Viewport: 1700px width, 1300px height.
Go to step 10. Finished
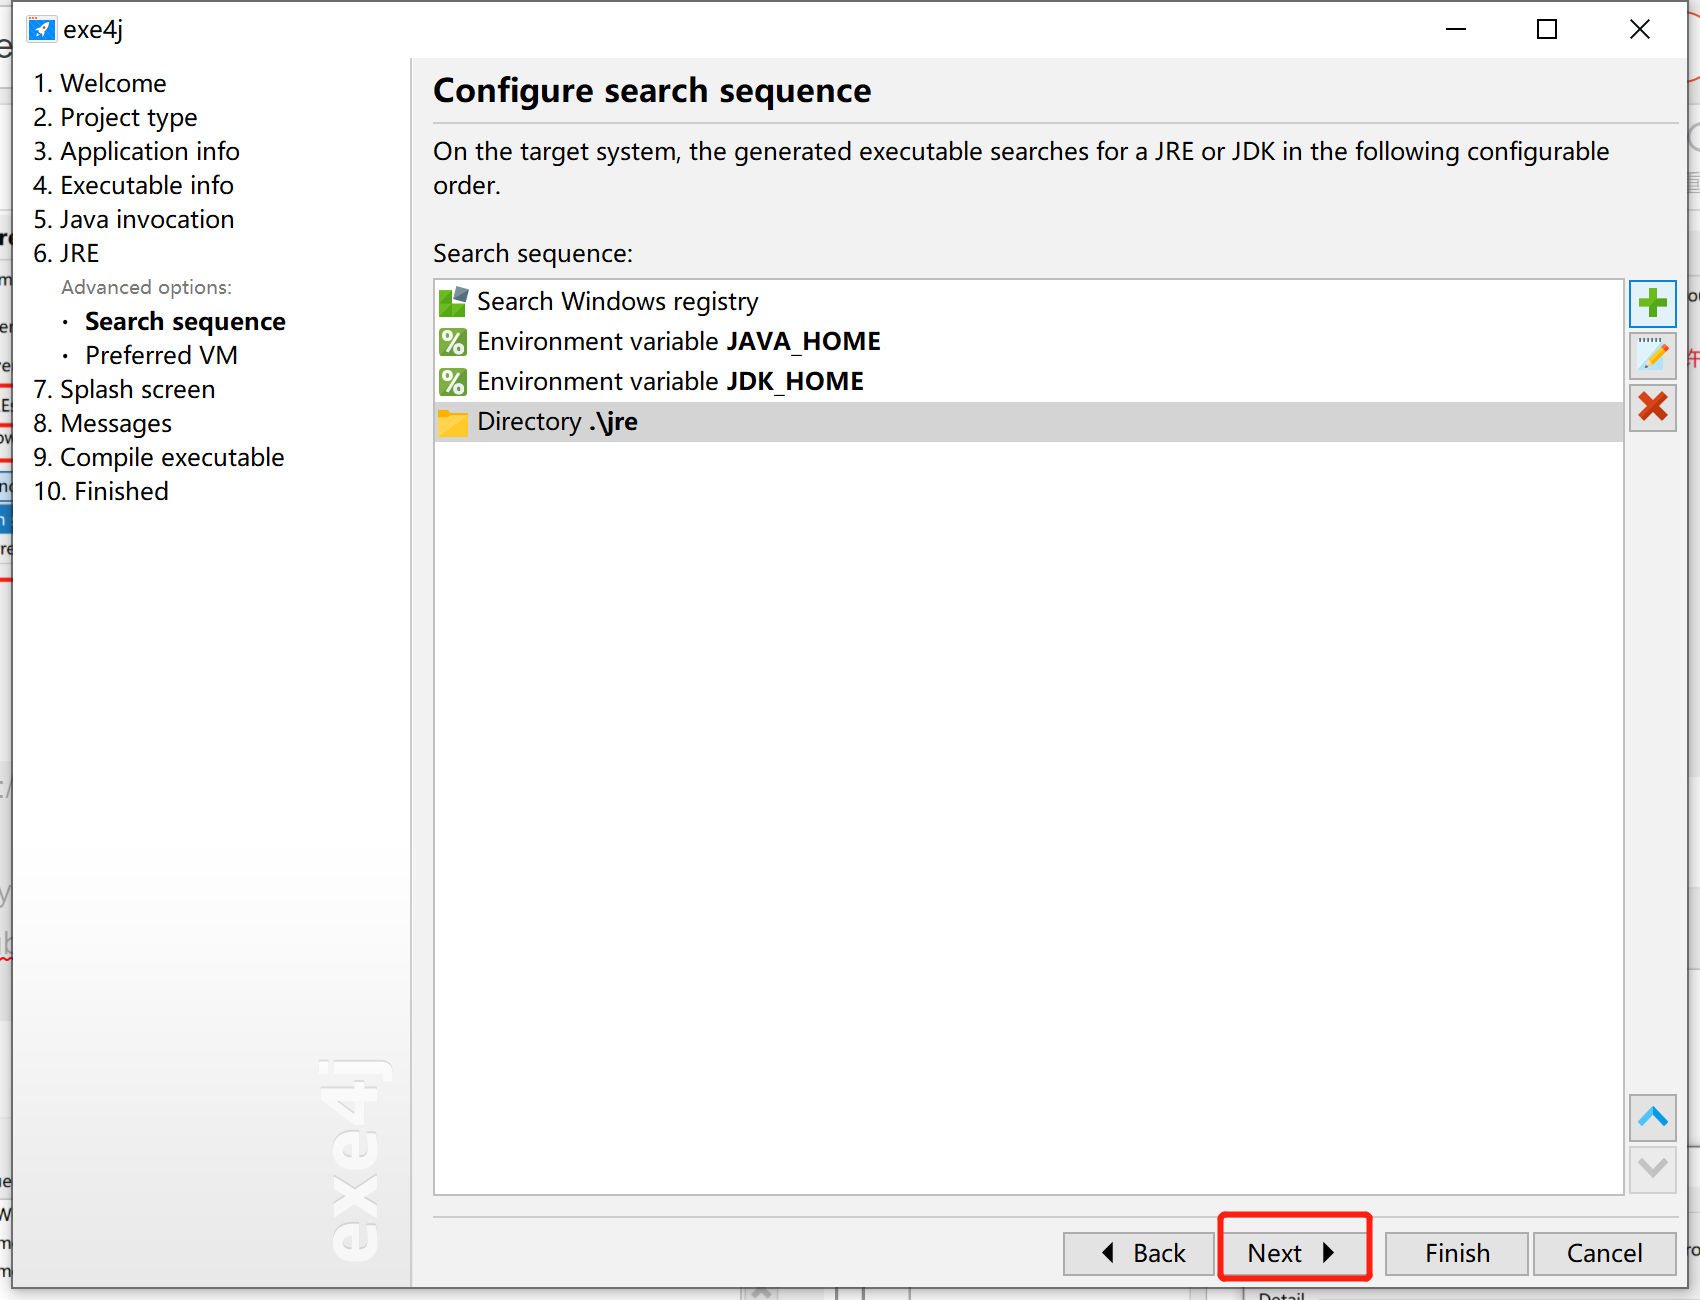click(101, 491)
